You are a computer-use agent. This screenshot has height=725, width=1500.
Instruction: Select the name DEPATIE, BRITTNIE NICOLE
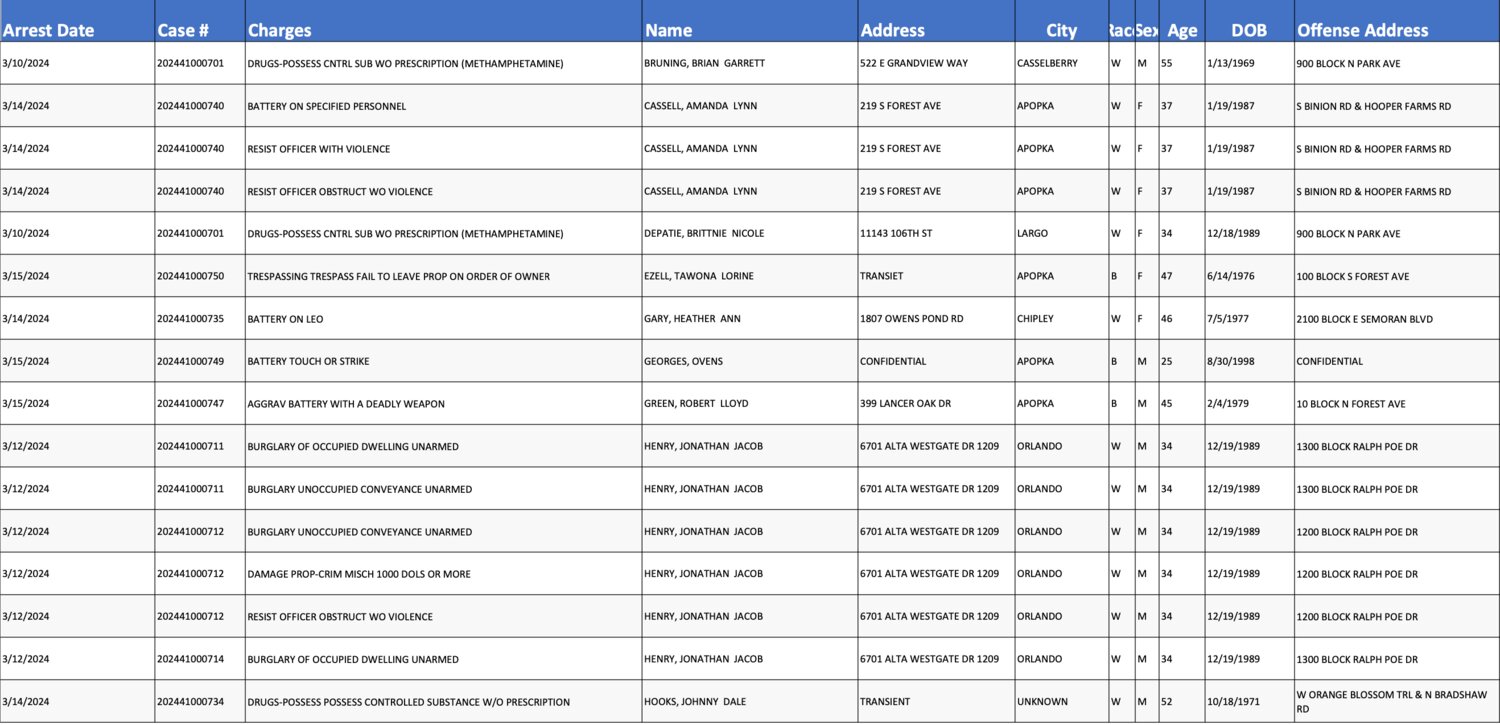point(704,234)
